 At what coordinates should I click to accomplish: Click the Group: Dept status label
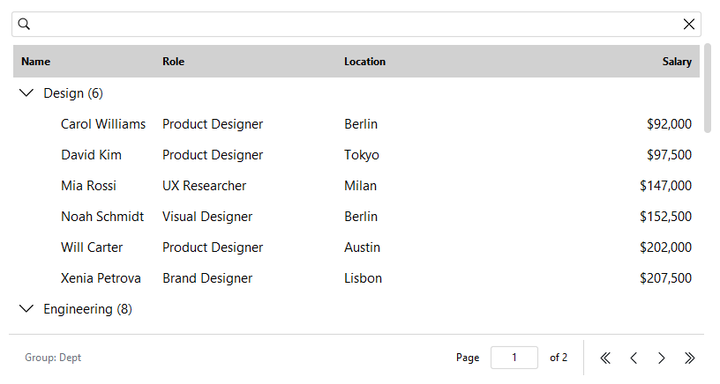coord(53,357)
